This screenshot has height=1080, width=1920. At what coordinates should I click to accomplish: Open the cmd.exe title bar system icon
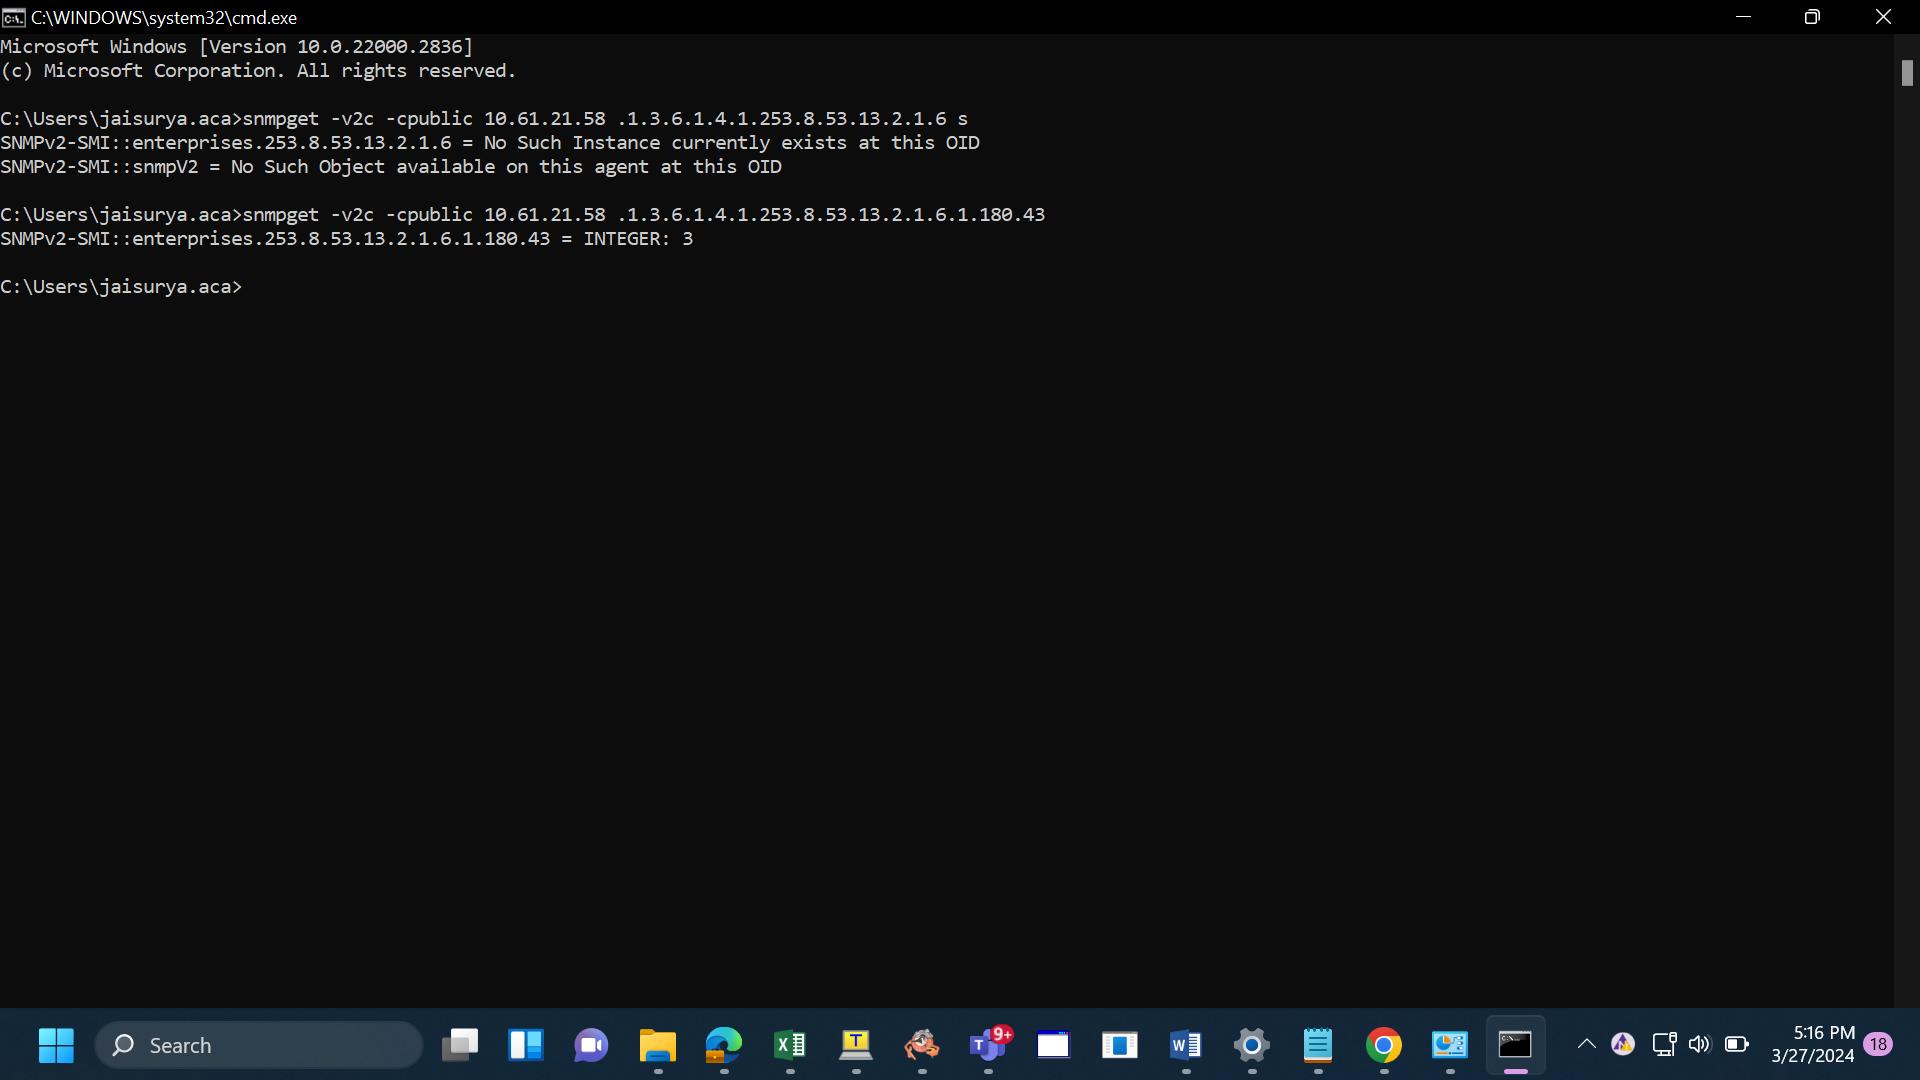14,17
